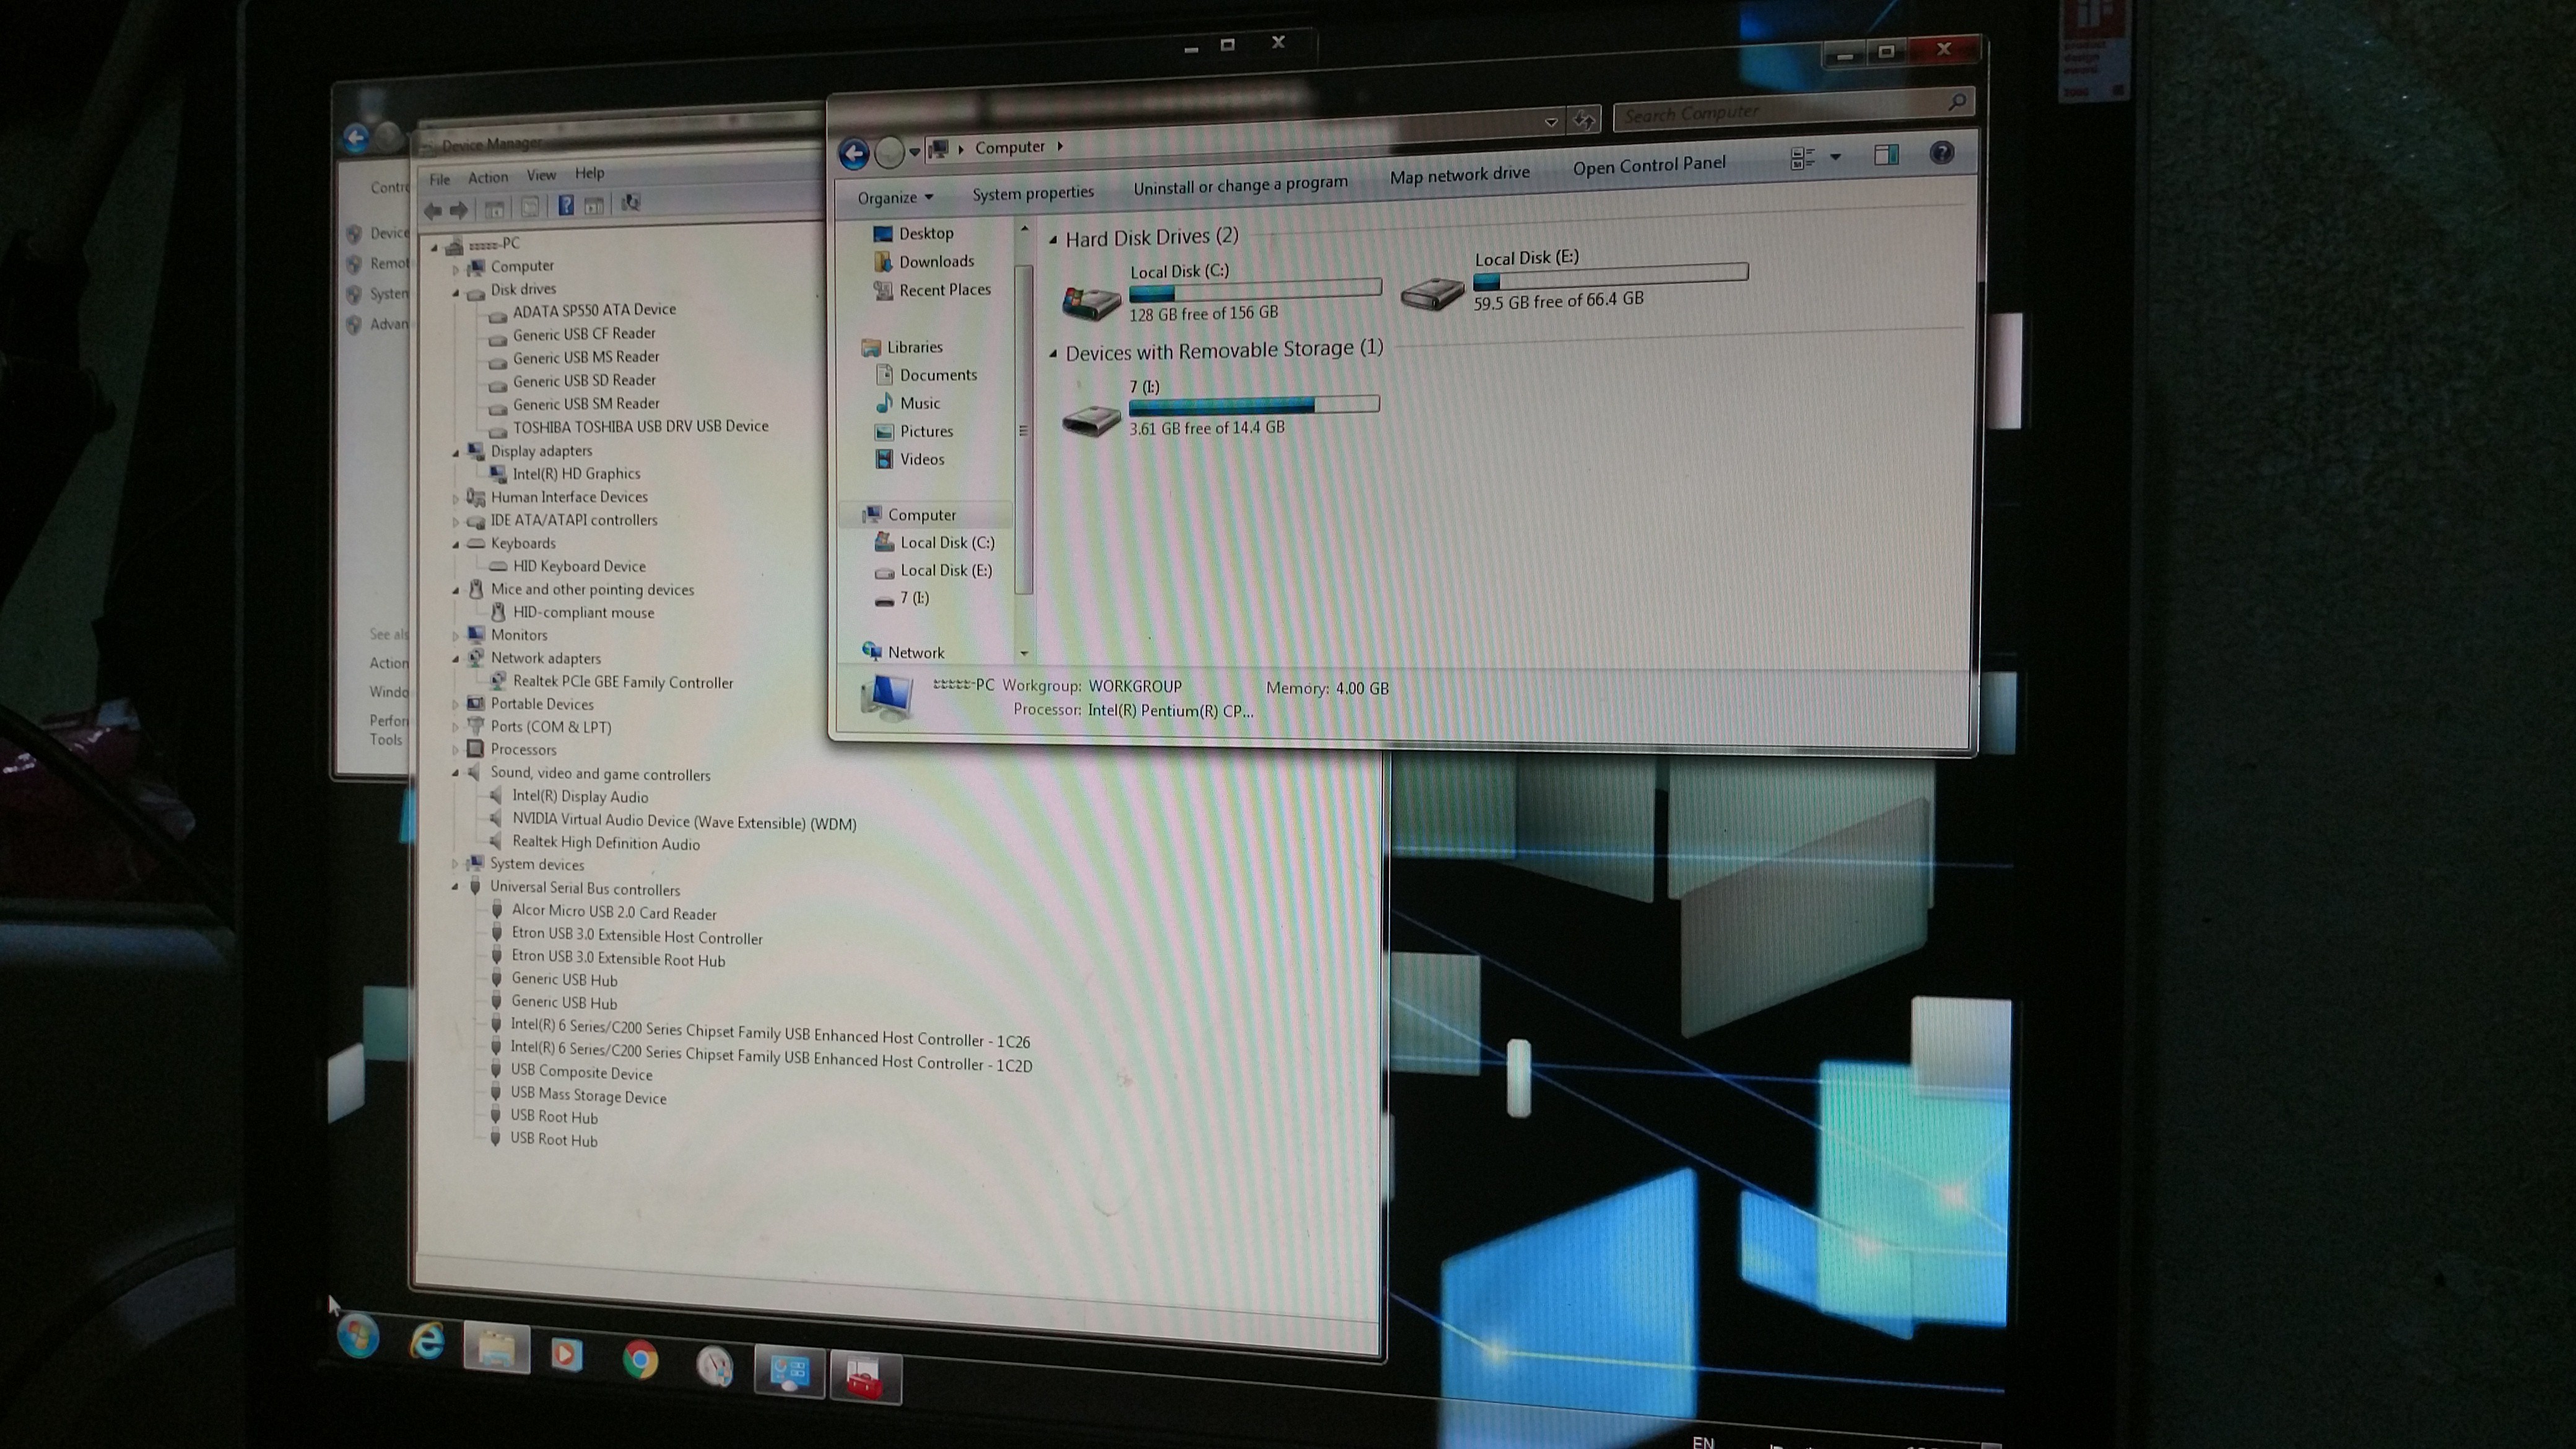Click Device Manager scan for hardware changes icon
The width and height of the screenshot is (2576, 1449).
coord(630,203)
